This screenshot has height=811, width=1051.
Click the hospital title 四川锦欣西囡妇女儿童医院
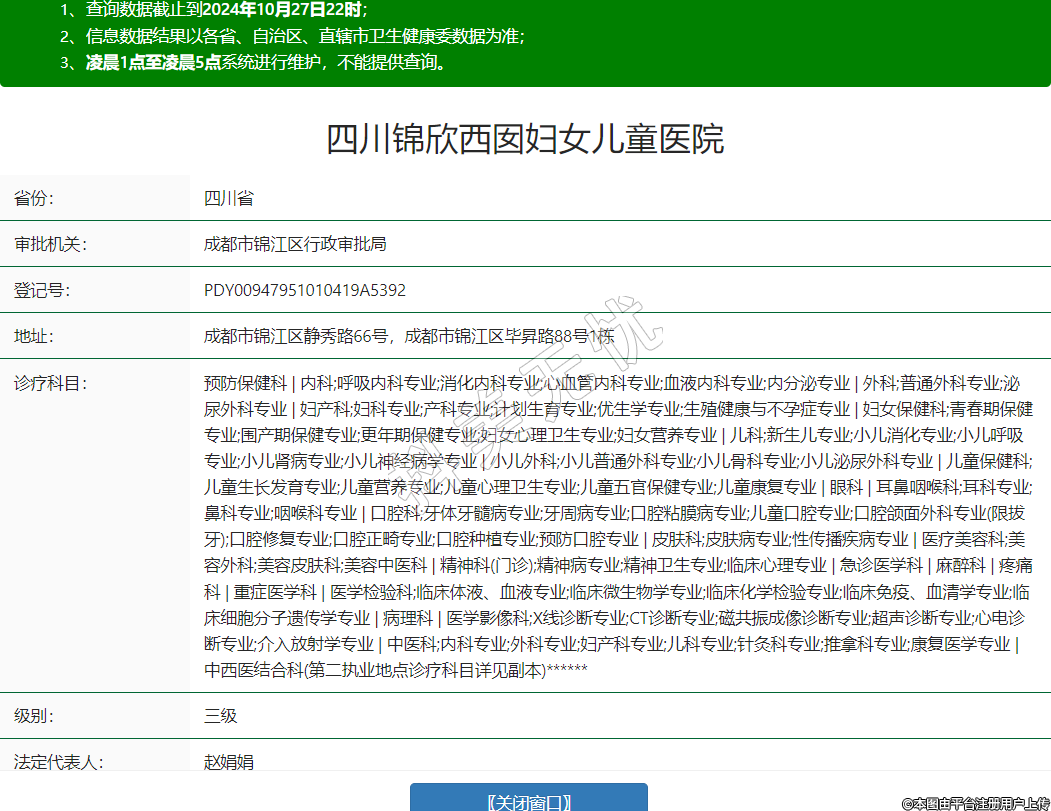pyautogui.click(x=525, y=139)
